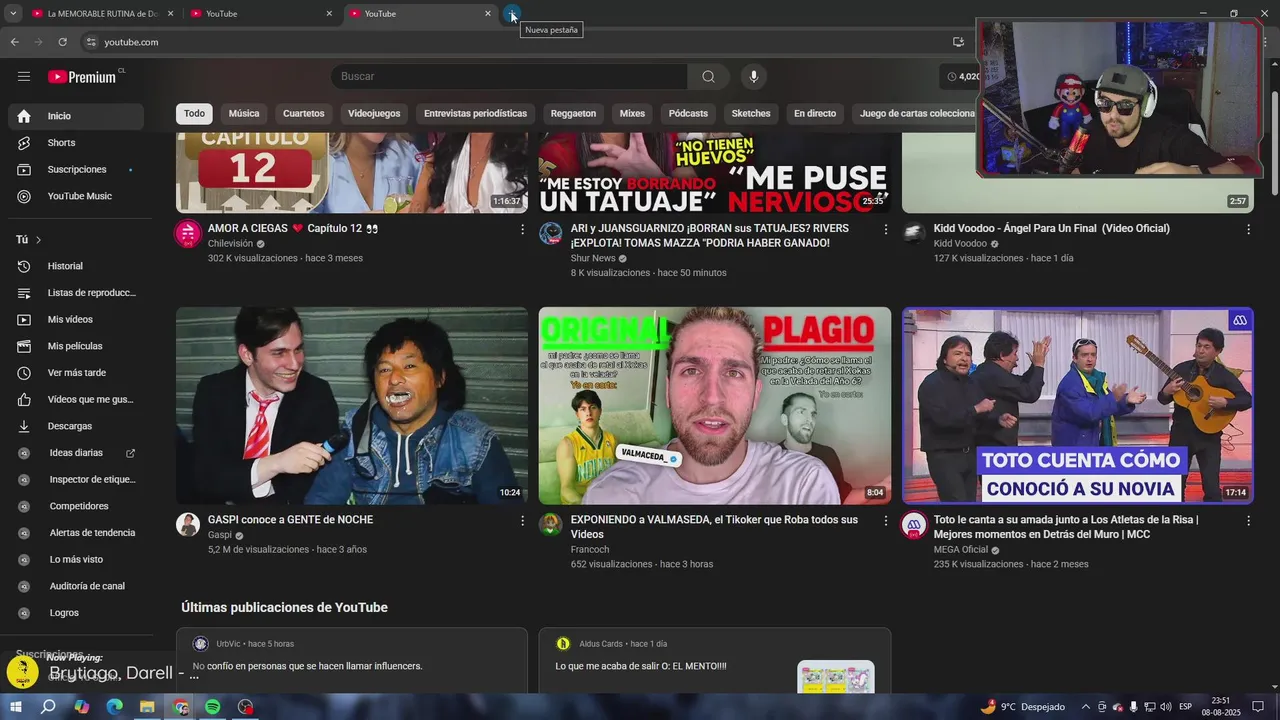The image size is (1280, 720).
Task: Select the Música filter chip
Action: (244, 114)
